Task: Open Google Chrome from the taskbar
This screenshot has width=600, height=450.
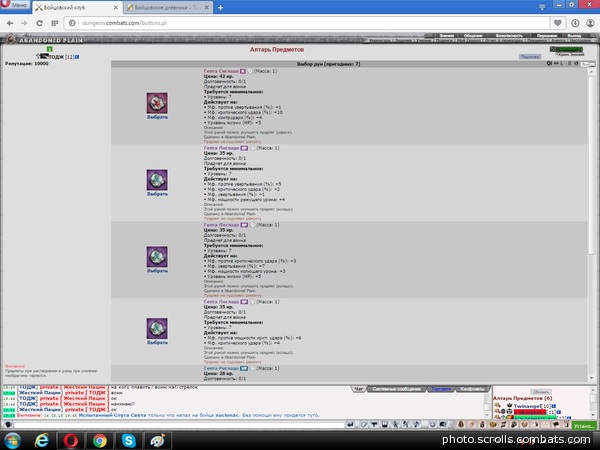Action: [100, 441]
